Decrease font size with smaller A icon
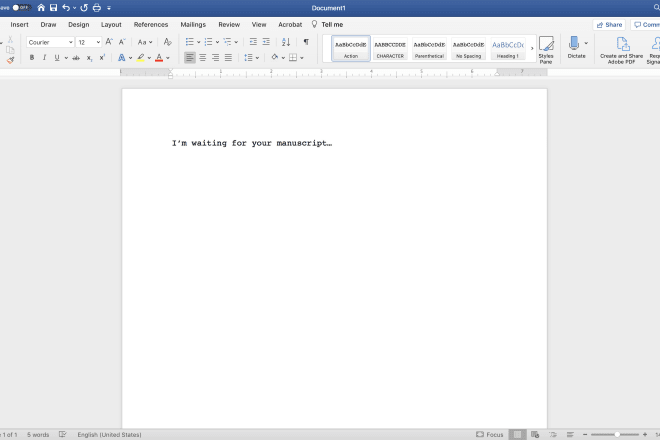Screen dimensions: 660x440 tap(122, 42)
